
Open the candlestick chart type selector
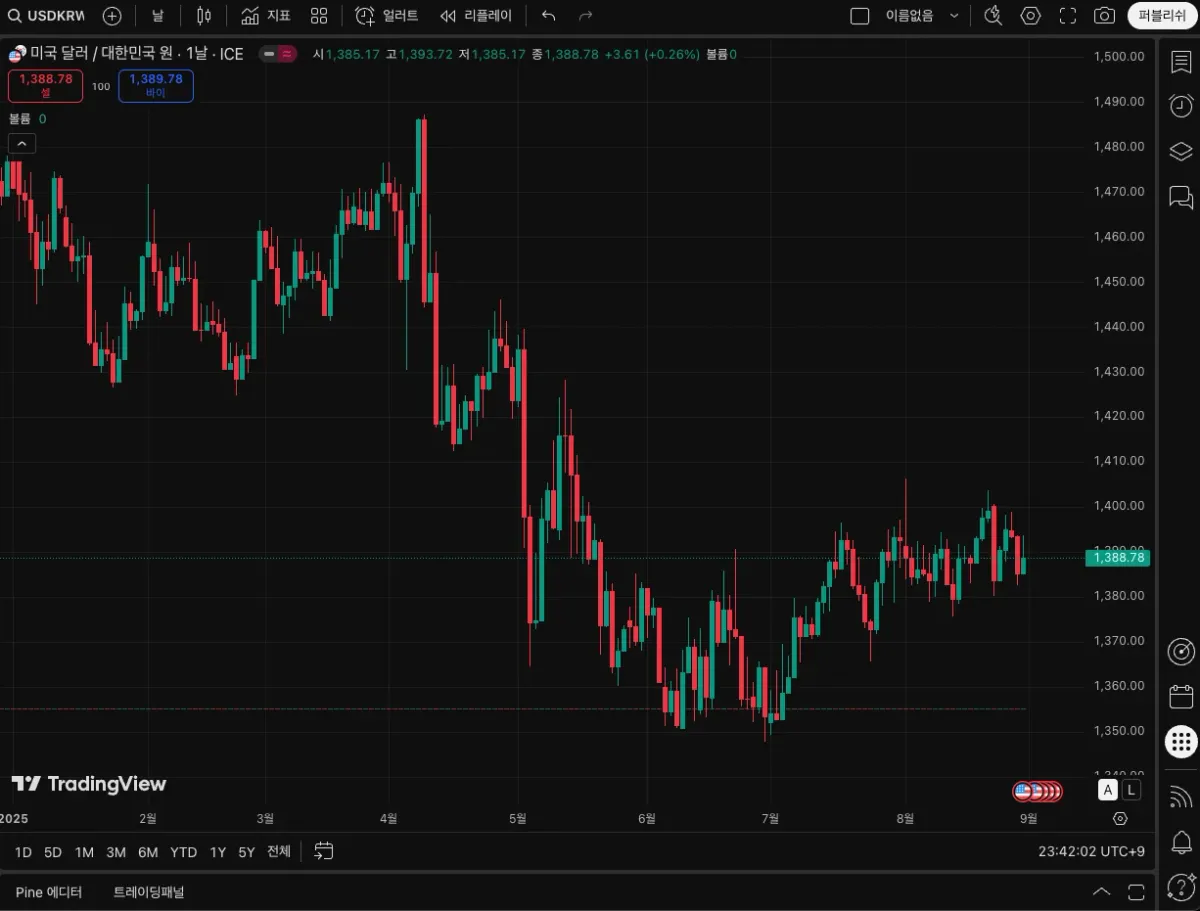click(x=204, y=16)
